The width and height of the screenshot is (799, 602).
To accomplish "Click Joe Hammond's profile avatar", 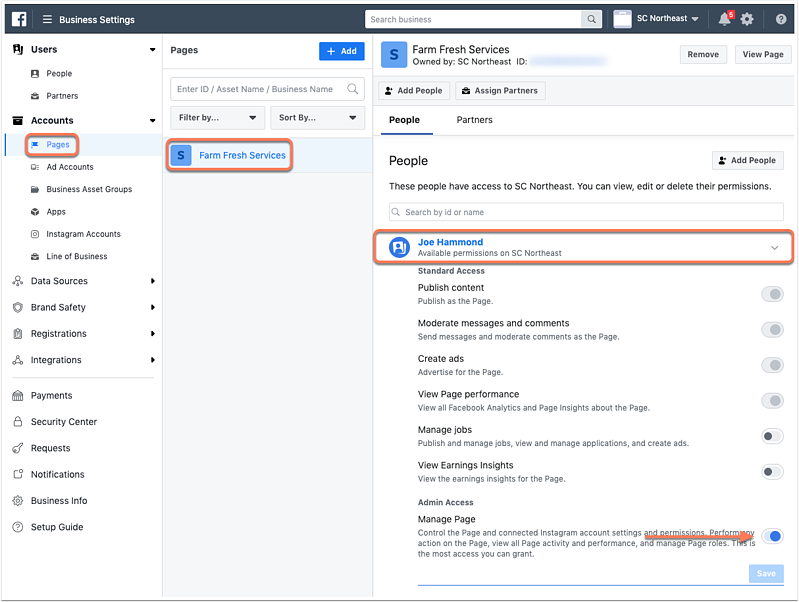I will 400,247.
